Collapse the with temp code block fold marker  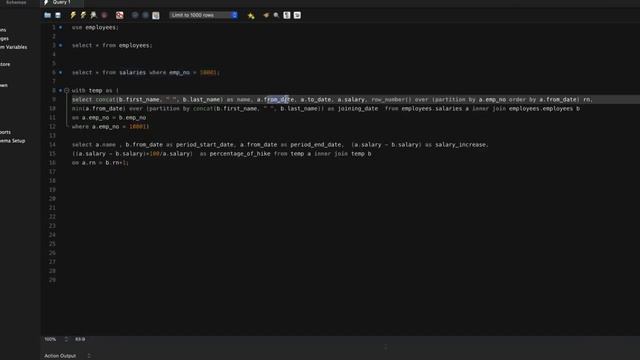[67, 91]
